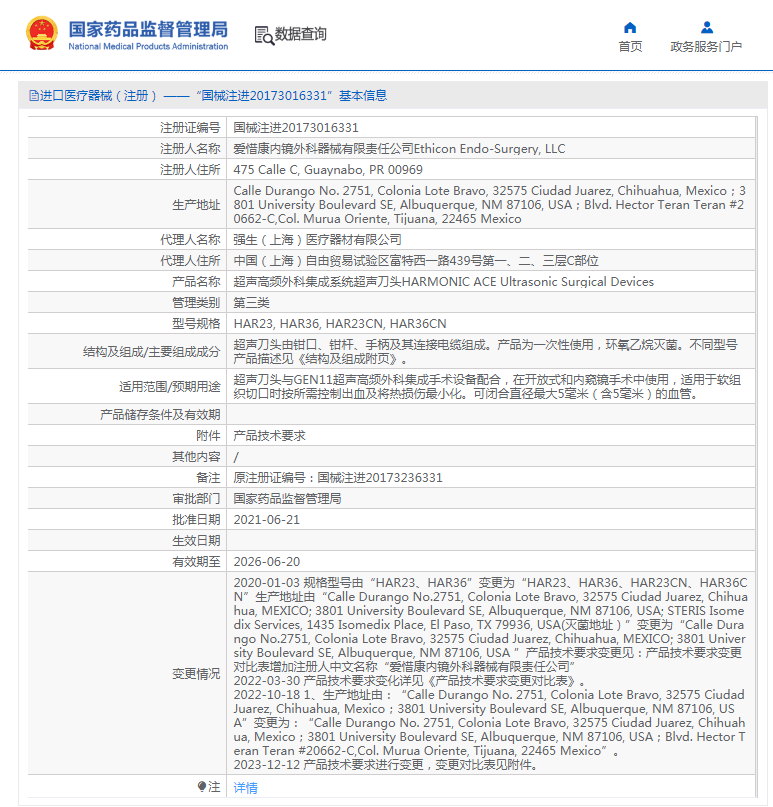Screen dimensions: 773x807
Task: Select expiry date 2026-06-20
Action: [x=267, y=562]
